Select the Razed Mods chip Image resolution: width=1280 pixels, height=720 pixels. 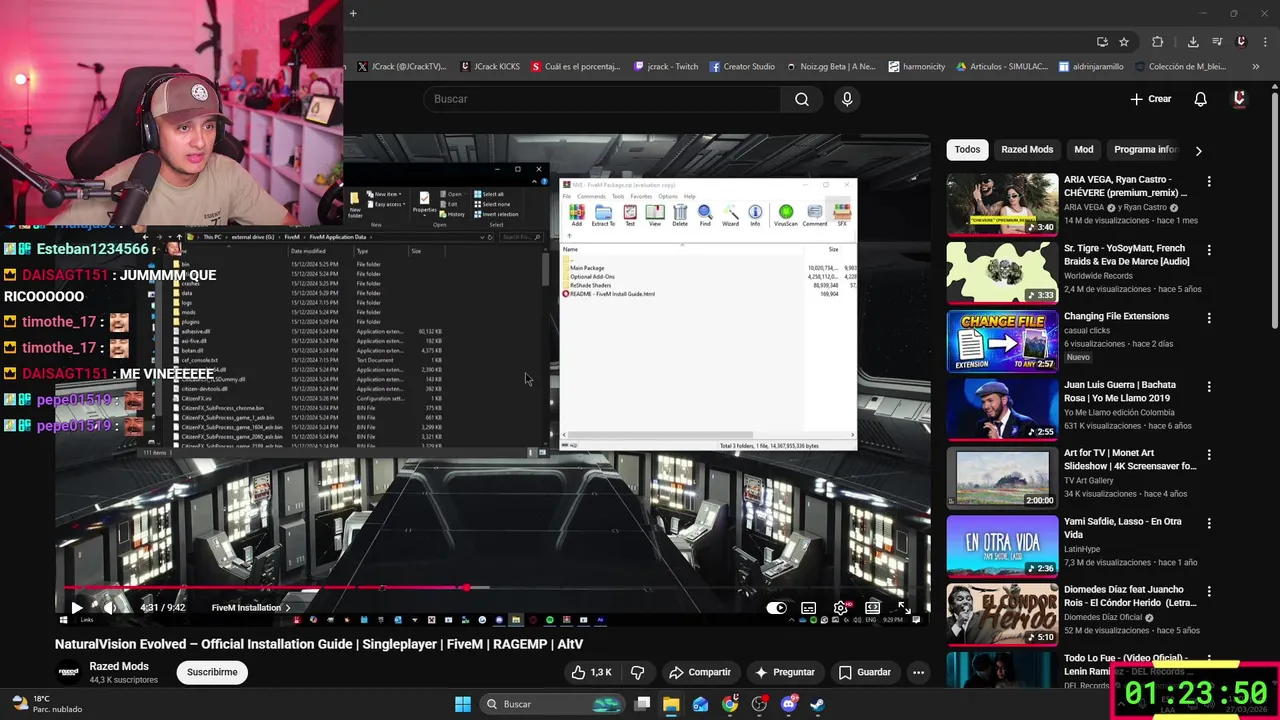tap(1027, 149)
